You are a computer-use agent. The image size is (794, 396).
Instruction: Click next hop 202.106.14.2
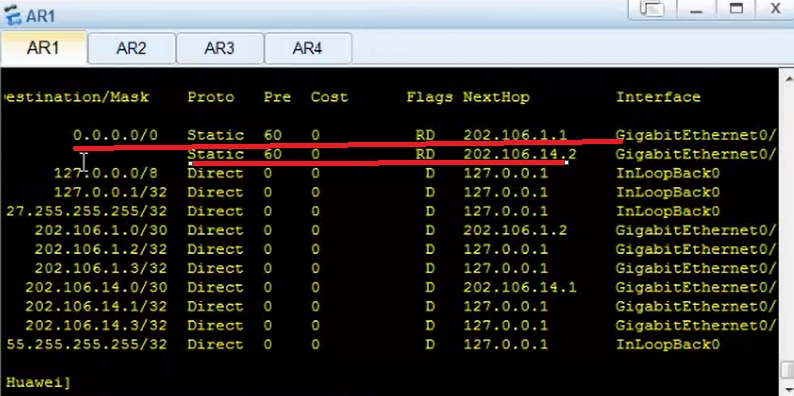[x=520, y=154]
